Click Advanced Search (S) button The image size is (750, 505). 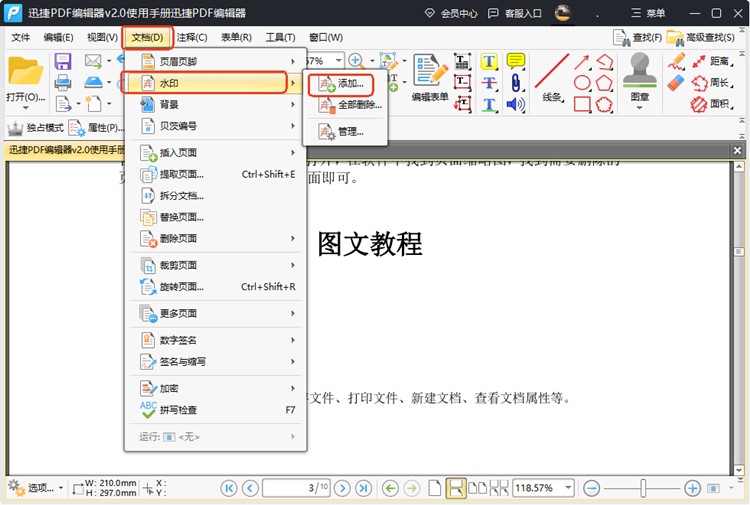point(701,37)
